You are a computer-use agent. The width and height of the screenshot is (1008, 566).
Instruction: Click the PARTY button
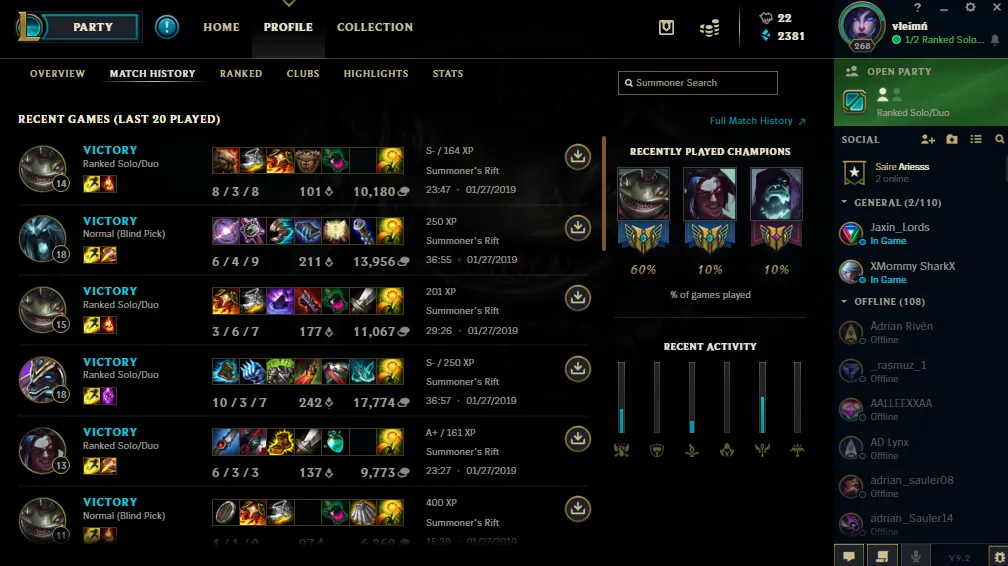[x=92, y=27]
